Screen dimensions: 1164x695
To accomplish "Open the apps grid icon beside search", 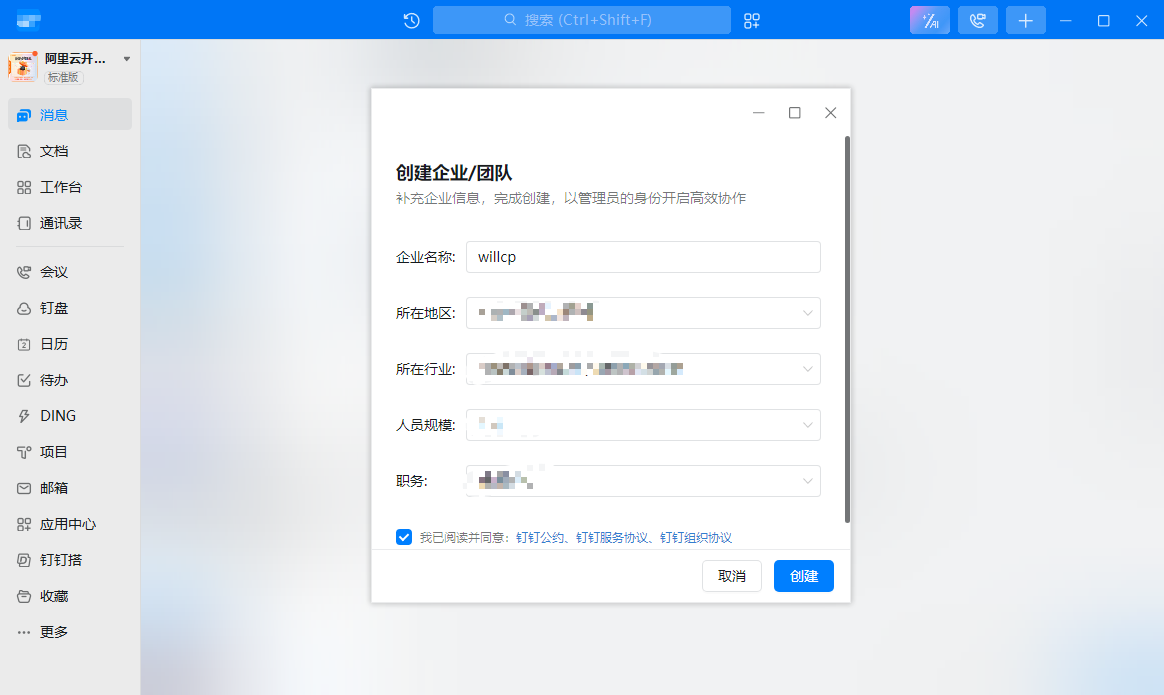I will click(x=752, y=20).
